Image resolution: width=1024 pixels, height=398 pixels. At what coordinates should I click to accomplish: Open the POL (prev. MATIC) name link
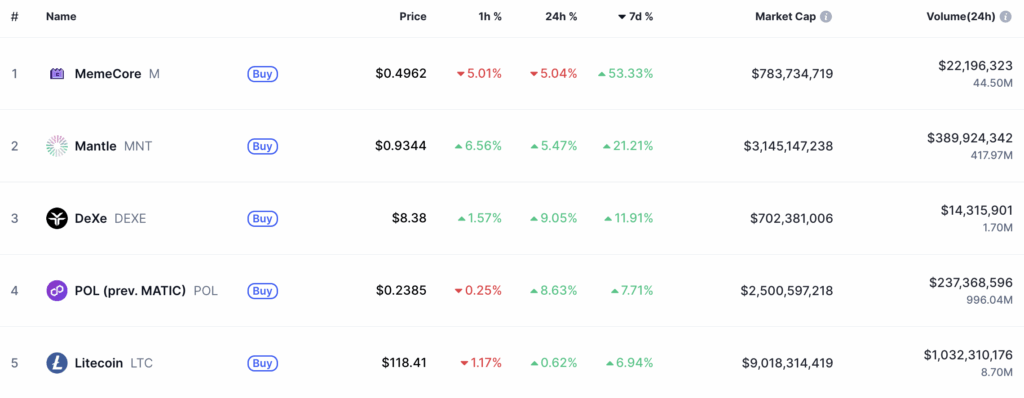(146, 291)
